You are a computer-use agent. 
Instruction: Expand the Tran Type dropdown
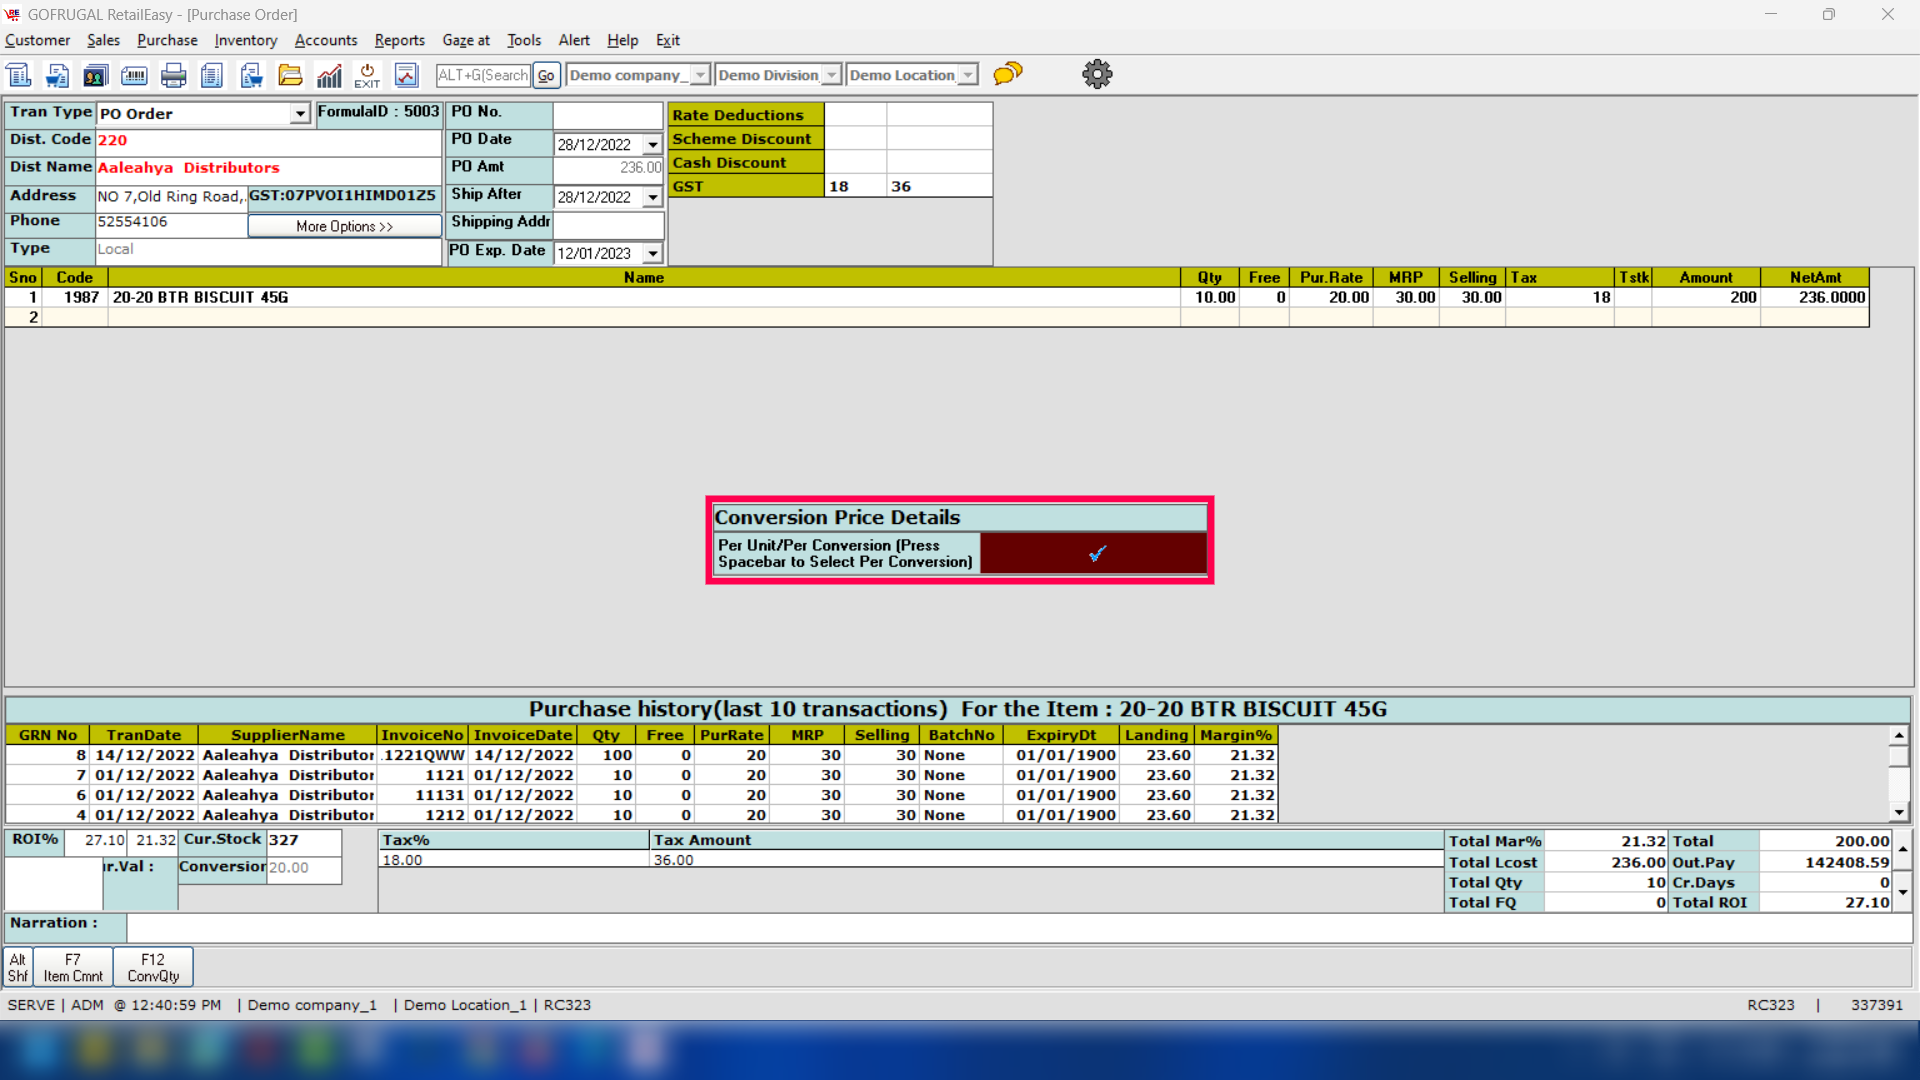[x=300, y=114]
